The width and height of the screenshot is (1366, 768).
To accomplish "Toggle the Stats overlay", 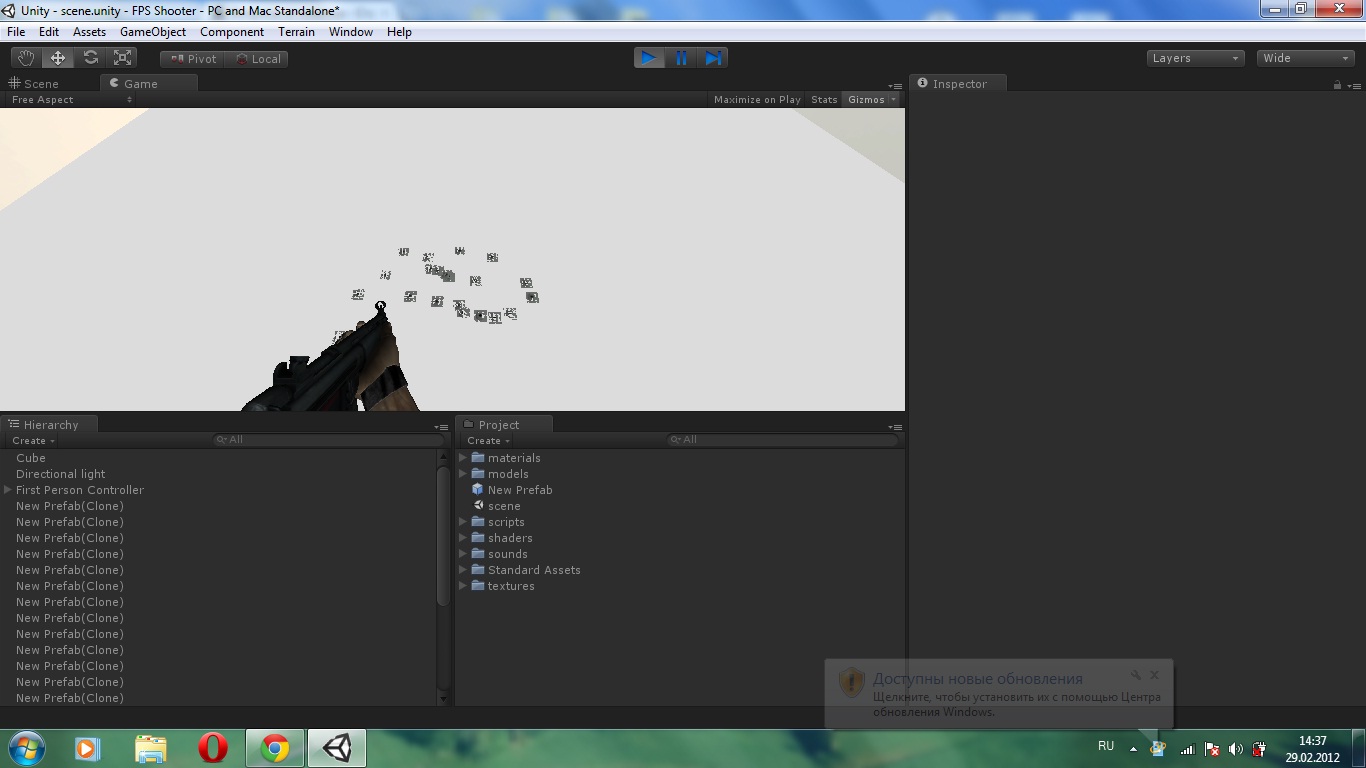I will [824, 100].
